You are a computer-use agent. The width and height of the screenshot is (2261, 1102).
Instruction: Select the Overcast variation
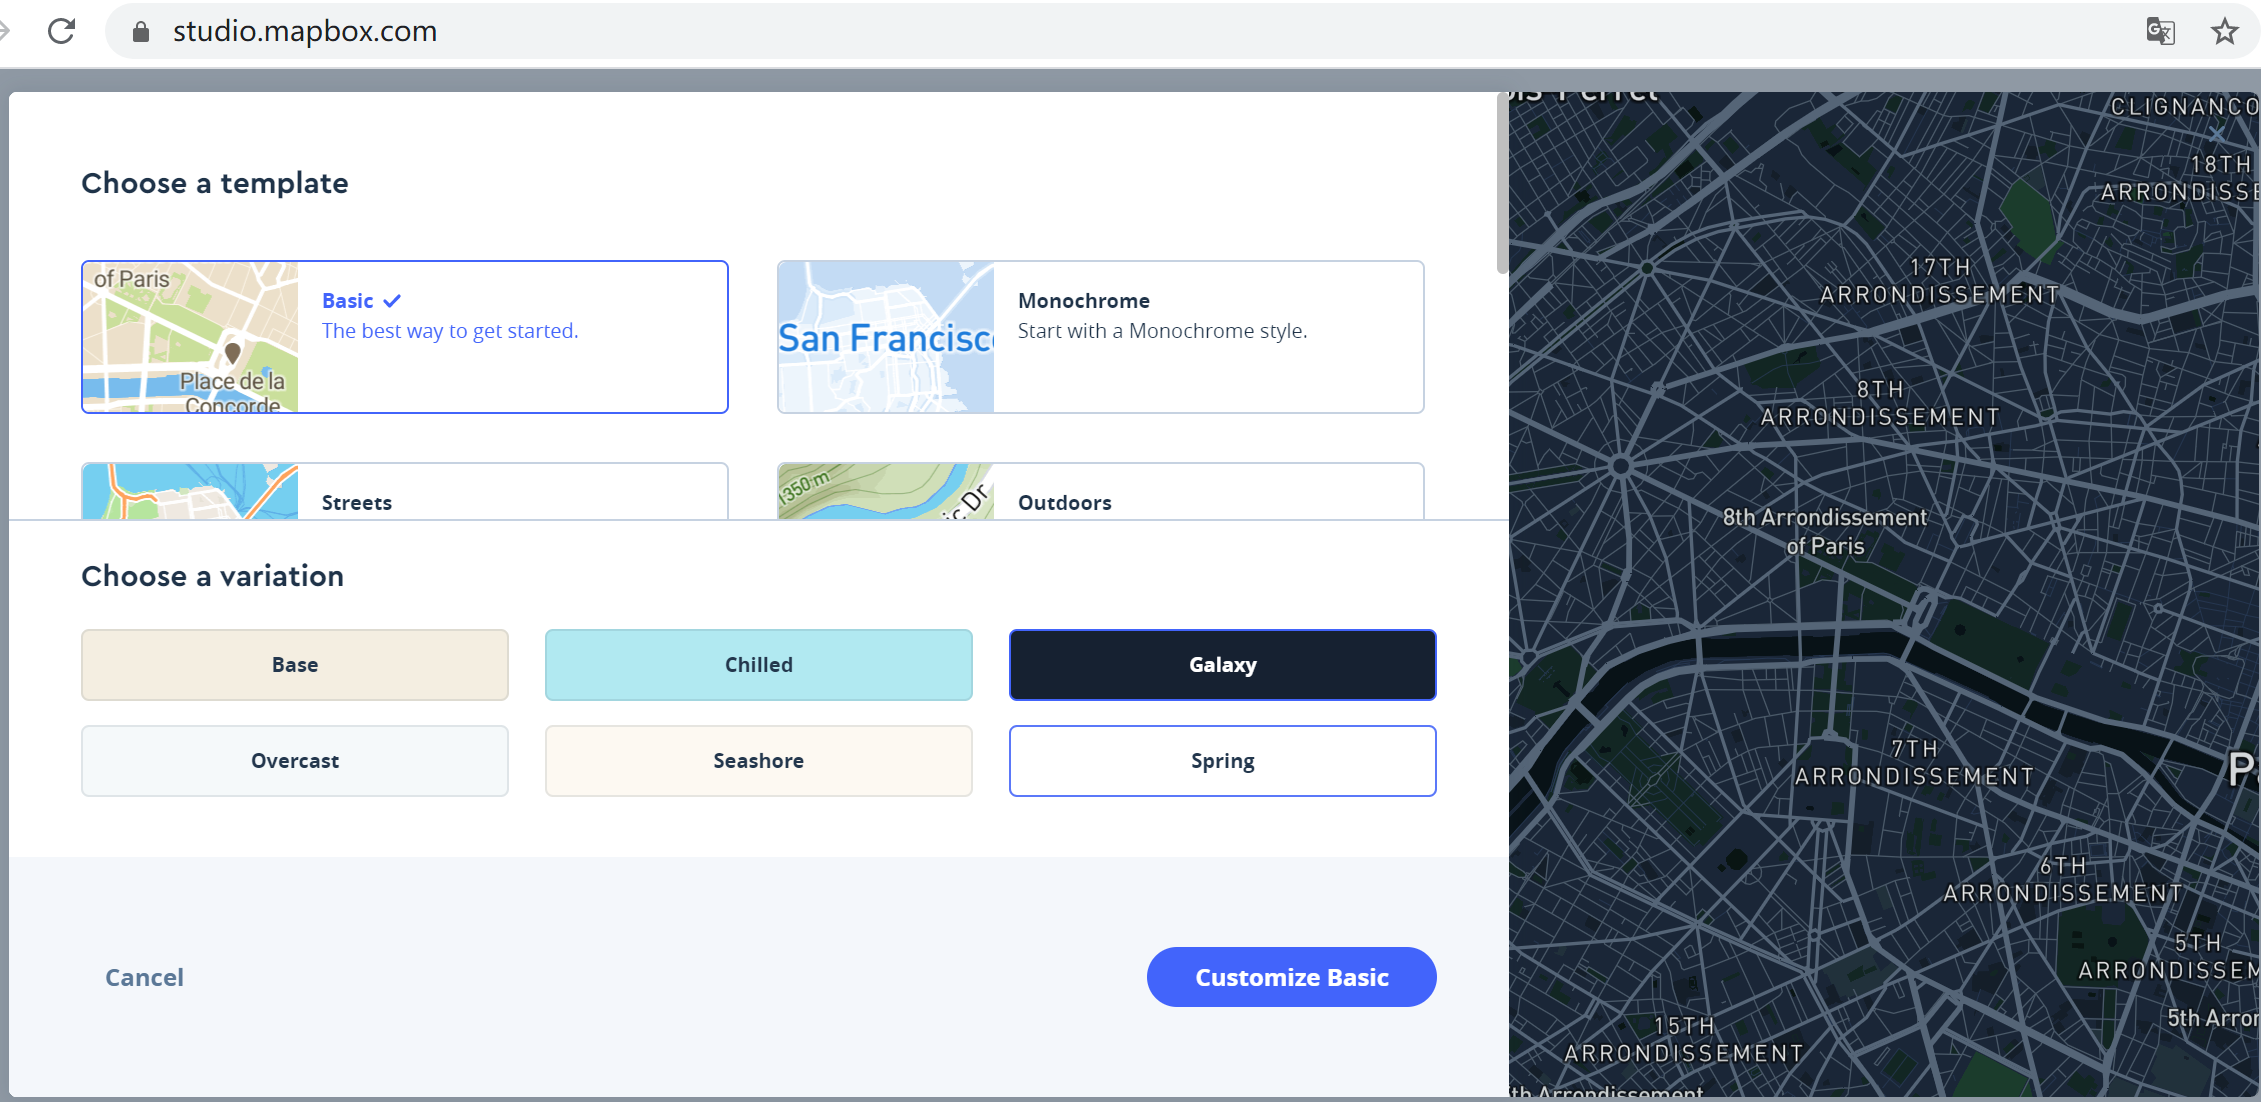pyautogui.click(x=294, y=761)
